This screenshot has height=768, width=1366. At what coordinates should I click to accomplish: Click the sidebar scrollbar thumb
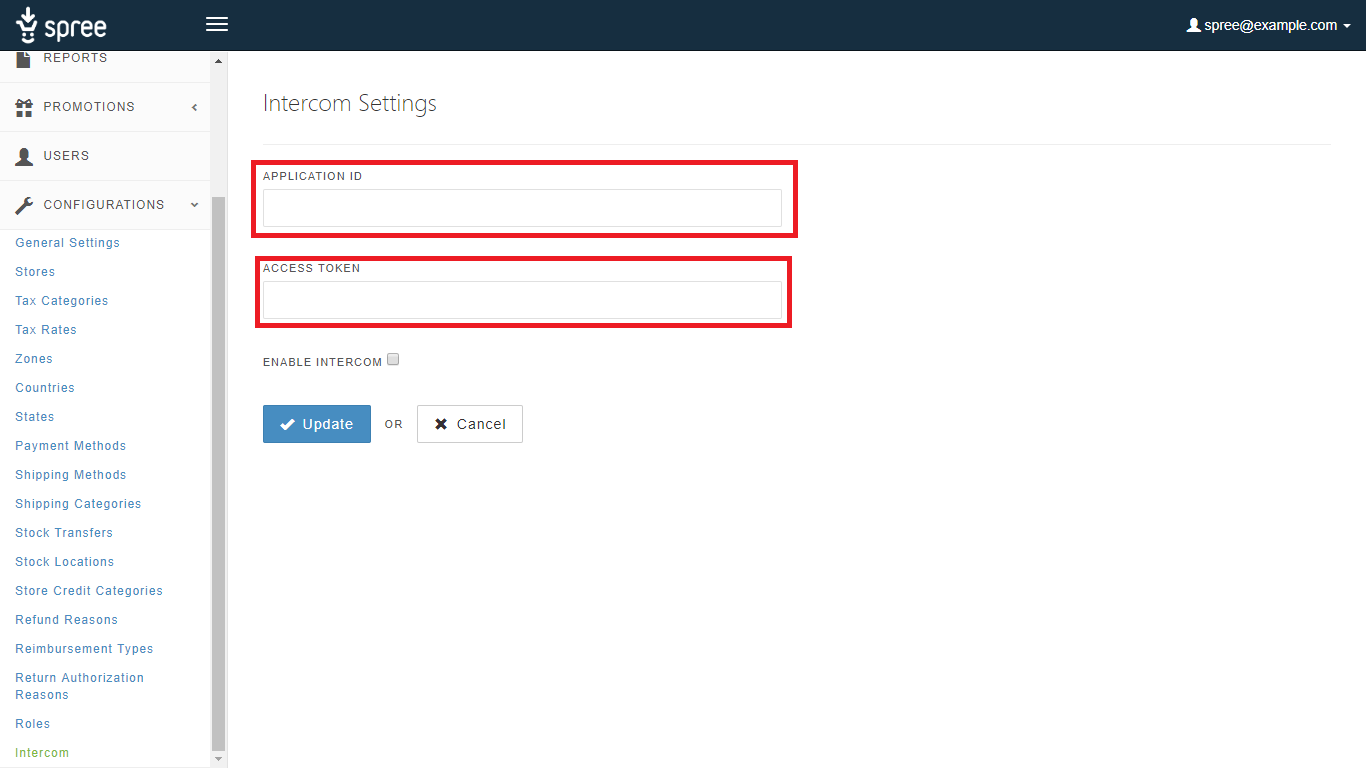[x=219, y=473]
